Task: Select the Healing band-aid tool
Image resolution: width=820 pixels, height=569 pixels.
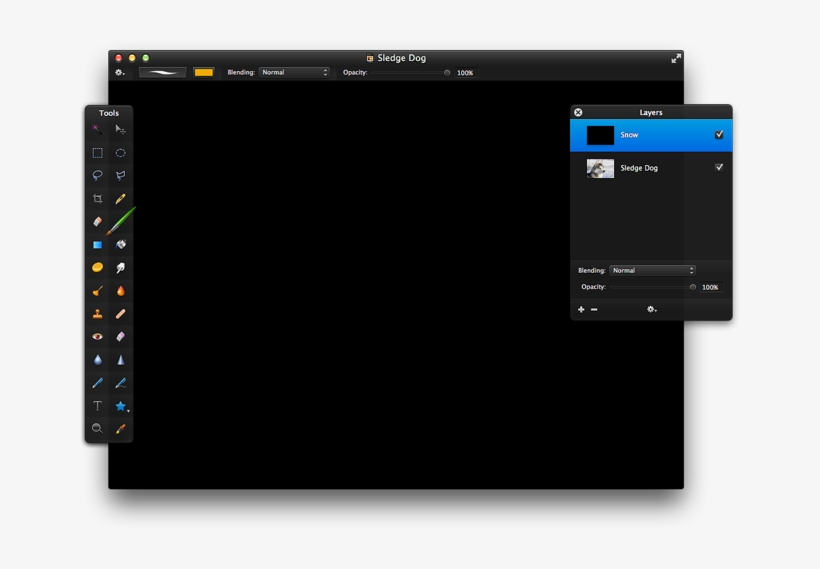Action: click(x=120, y=314)
